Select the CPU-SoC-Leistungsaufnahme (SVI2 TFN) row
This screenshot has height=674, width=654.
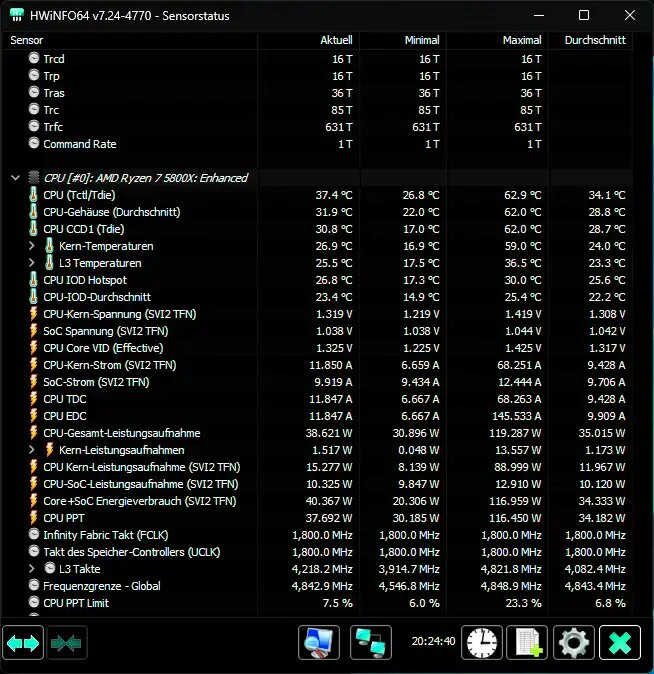pyautogui.click(x=318, y=484)
